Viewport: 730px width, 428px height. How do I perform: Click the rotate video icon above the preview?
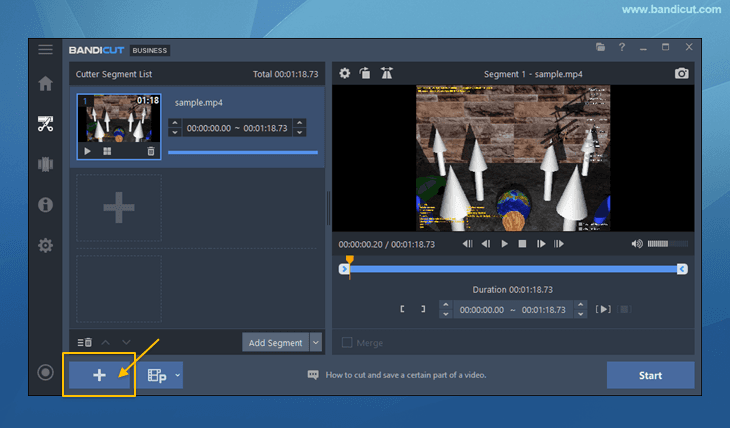[365, 73]
